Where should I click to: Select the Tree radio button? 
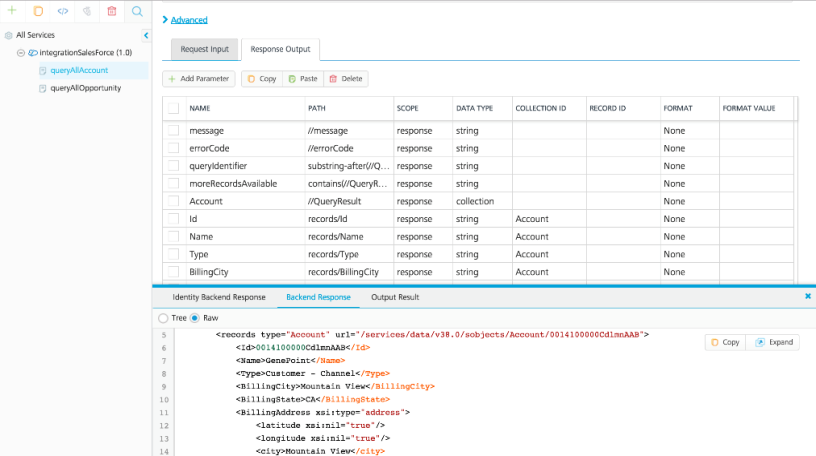pyautogui.click(x=163, y=318)
